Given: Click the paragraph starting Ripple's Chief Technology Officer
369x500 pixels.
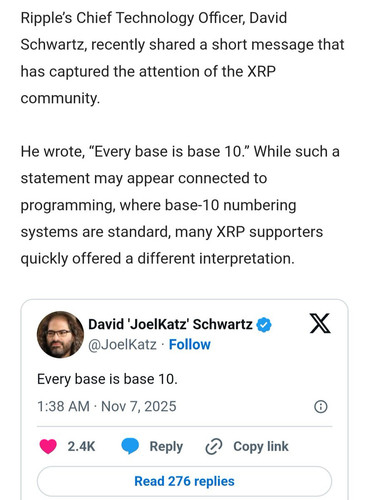Looking at the screenshot, I should [182, 58].
